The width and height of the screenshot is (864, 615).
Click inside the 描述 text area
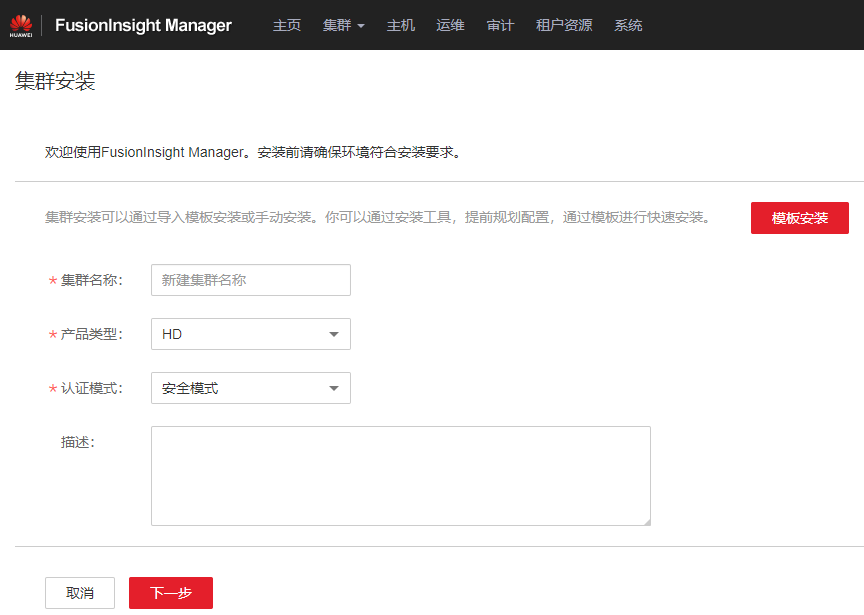pyautogui.click(x=401, y=476)
